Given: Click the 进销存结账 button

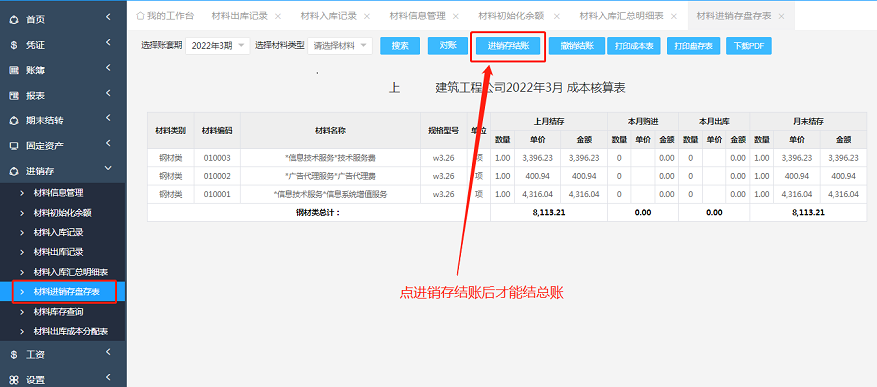Looking at the screenshot, I should click(508, 46).
